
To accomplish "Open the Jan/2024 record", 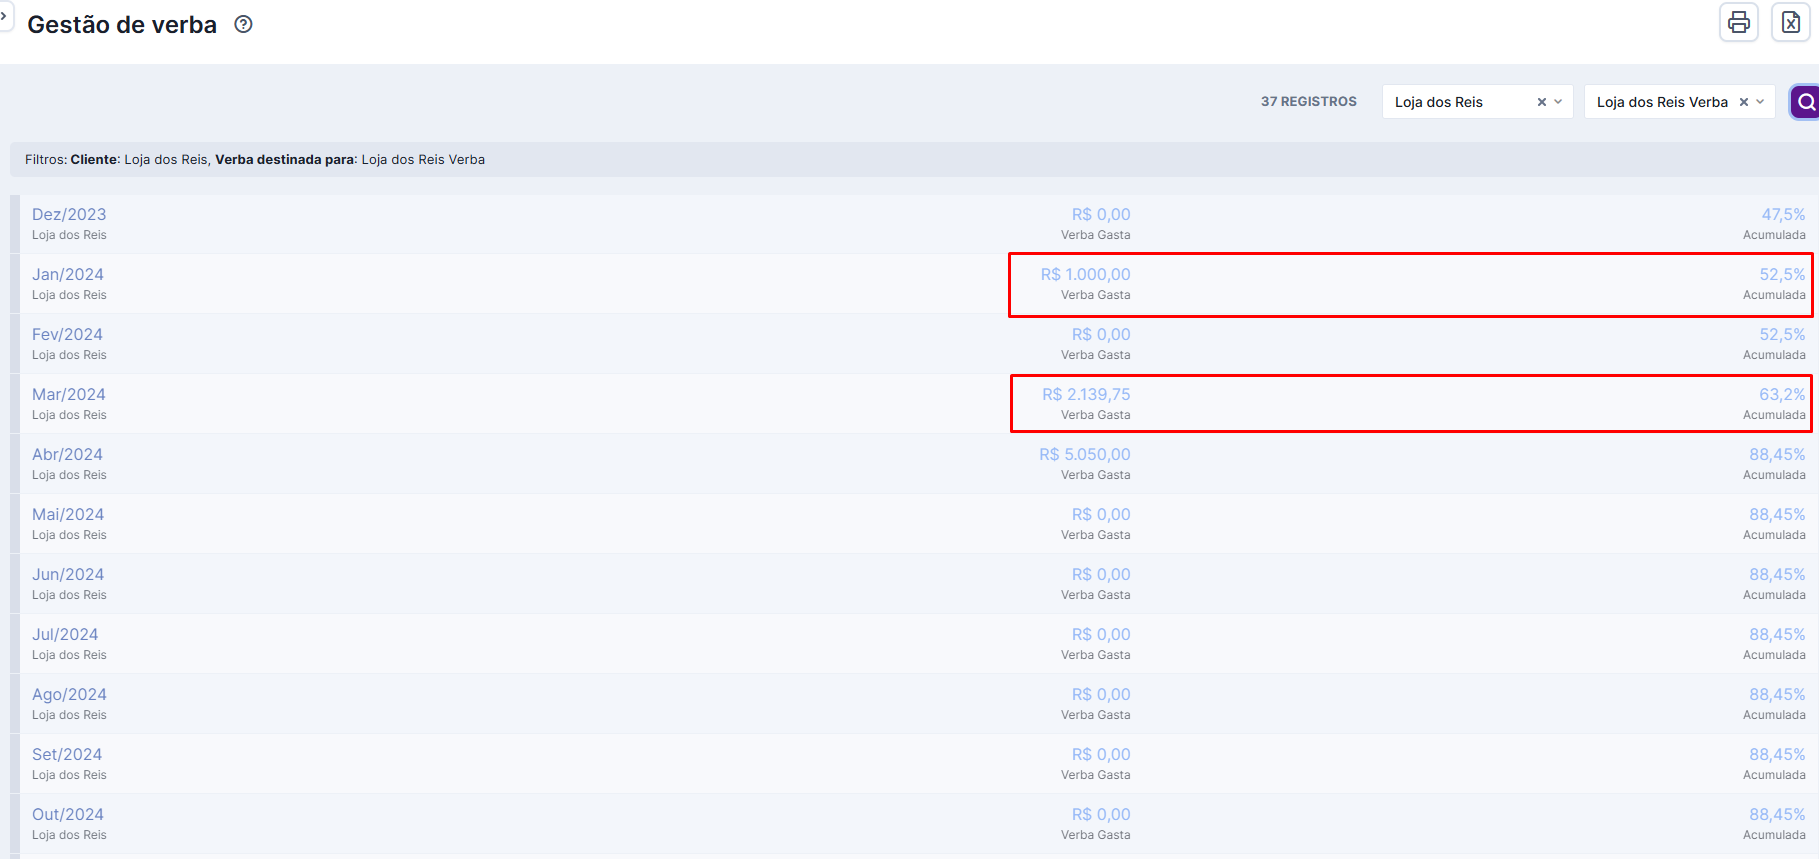I will (x=68, y=274).
